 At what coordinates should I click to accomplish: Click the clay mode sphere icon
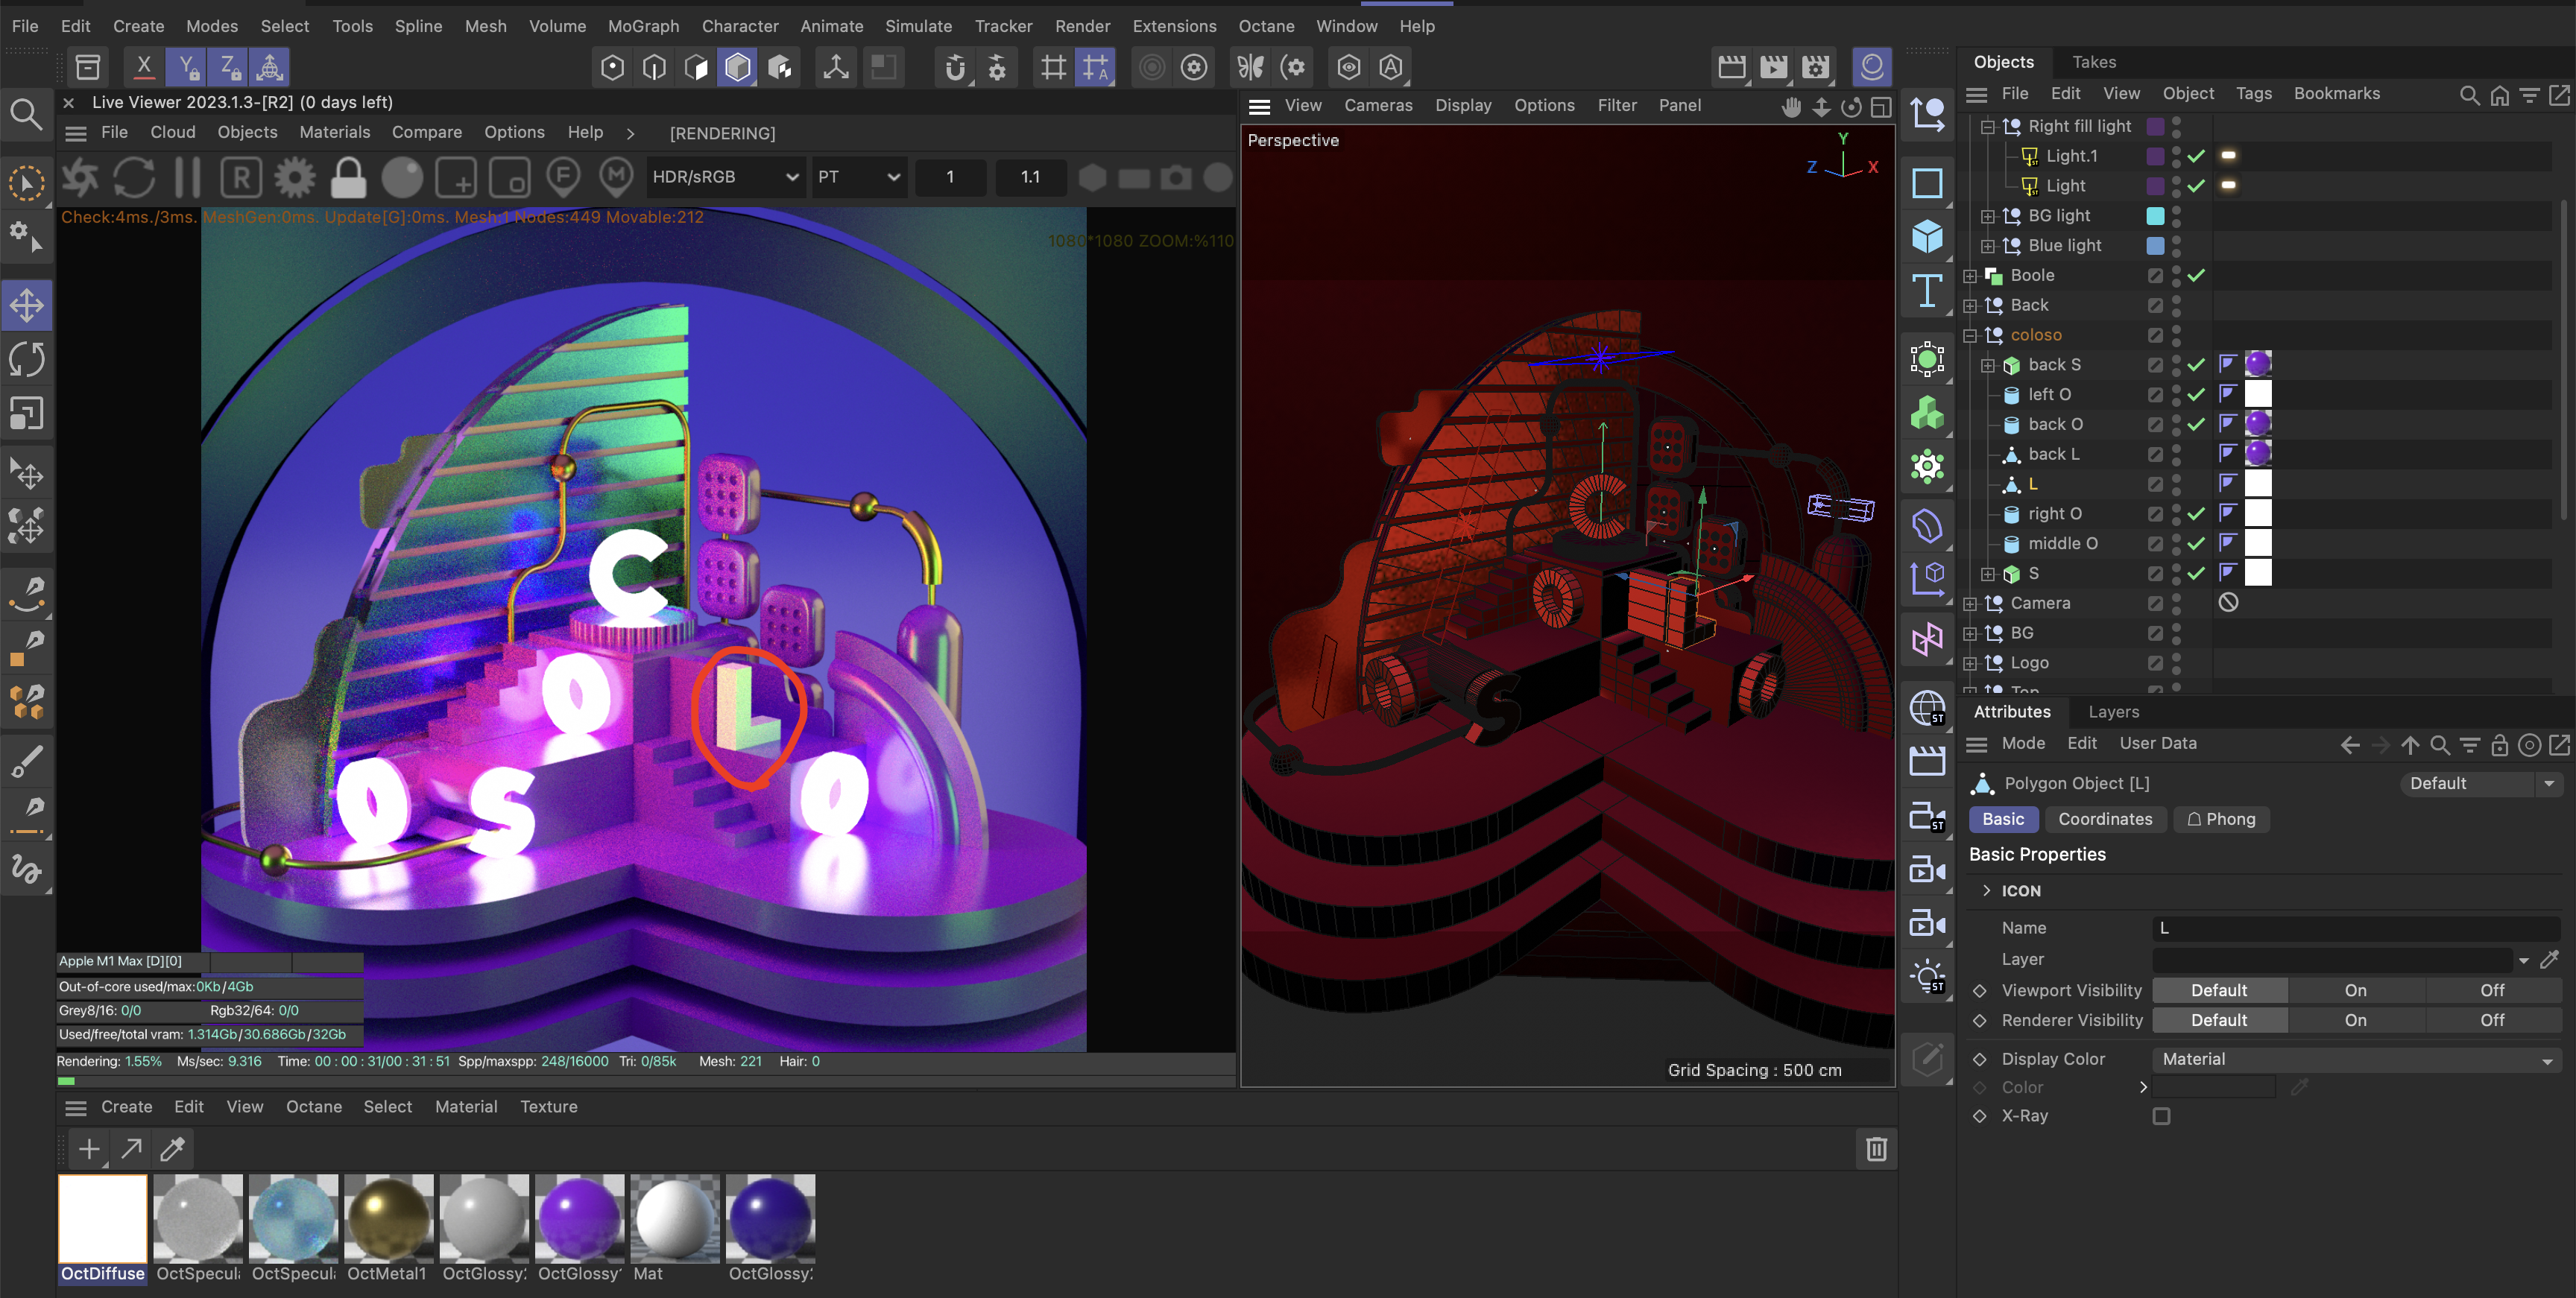coord(402,177)
